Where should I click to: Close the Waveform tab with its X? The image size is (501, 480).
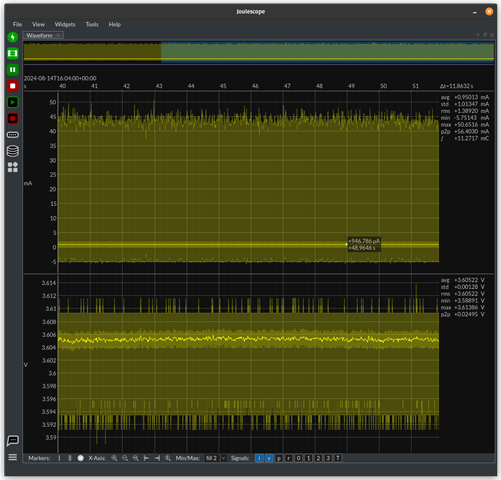pos(58,35)
